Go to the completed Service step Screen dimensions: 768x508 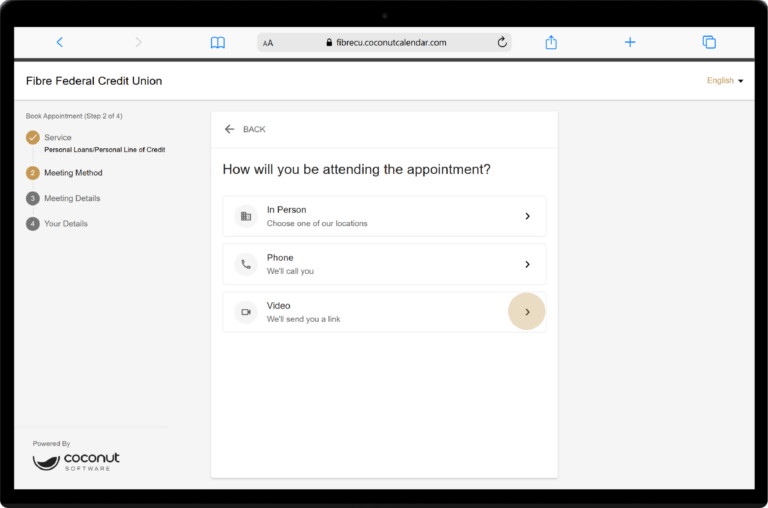click(57, 137)
